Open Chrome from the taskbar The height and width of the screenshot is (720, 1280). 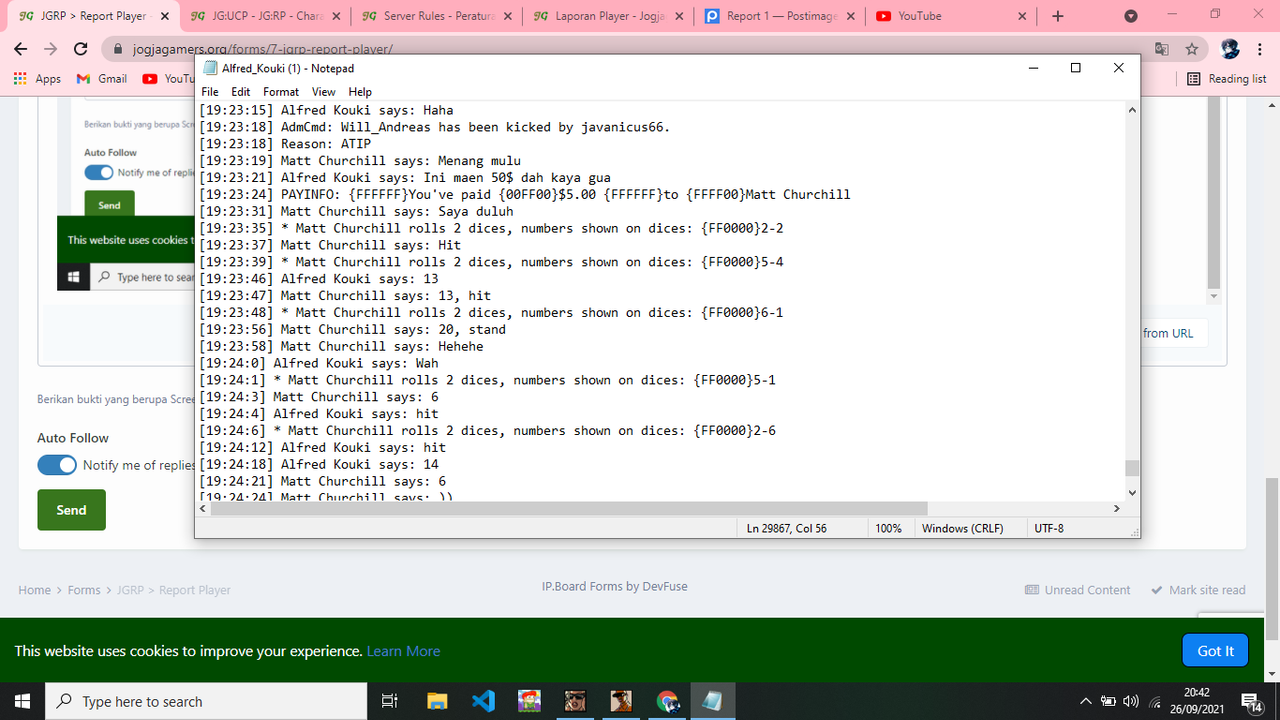point(667,701)
